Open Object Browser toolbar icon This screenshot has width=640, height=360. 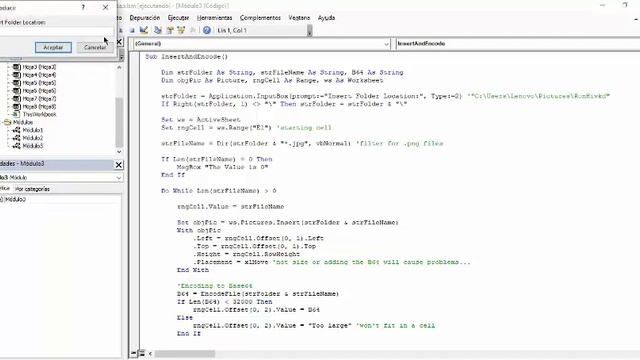tap(181, 30)
